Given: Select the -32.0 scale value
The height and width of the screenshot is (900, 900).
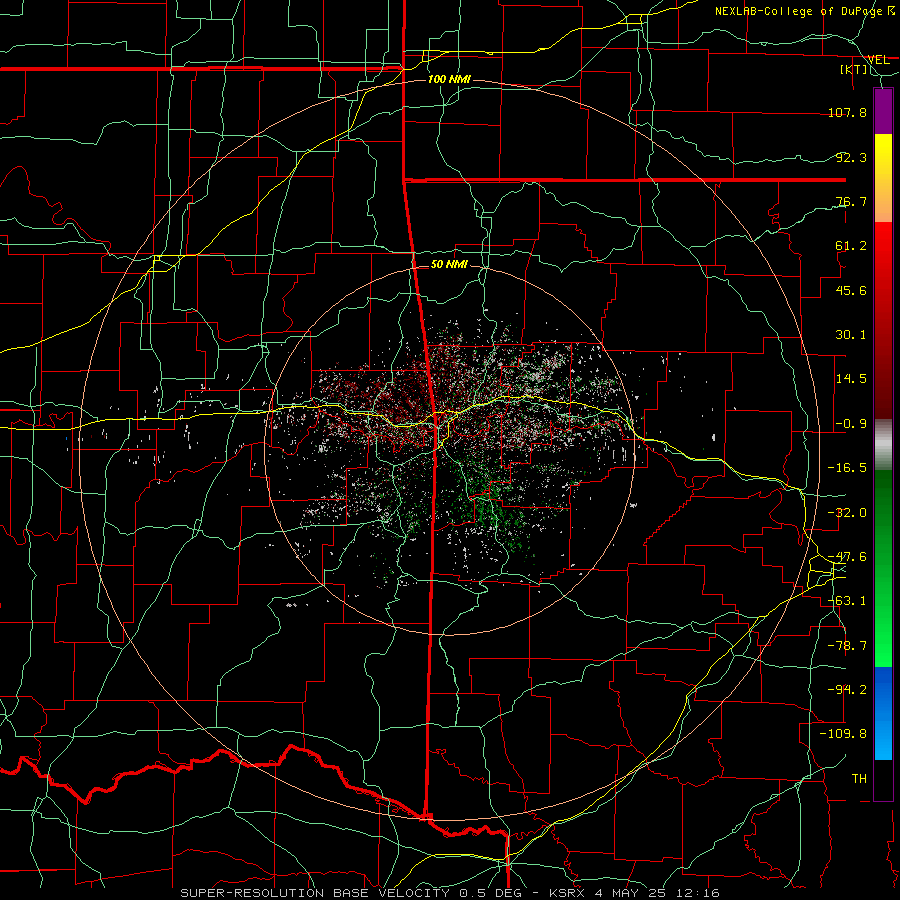Looking at the screenshot, I should [847, 513].
